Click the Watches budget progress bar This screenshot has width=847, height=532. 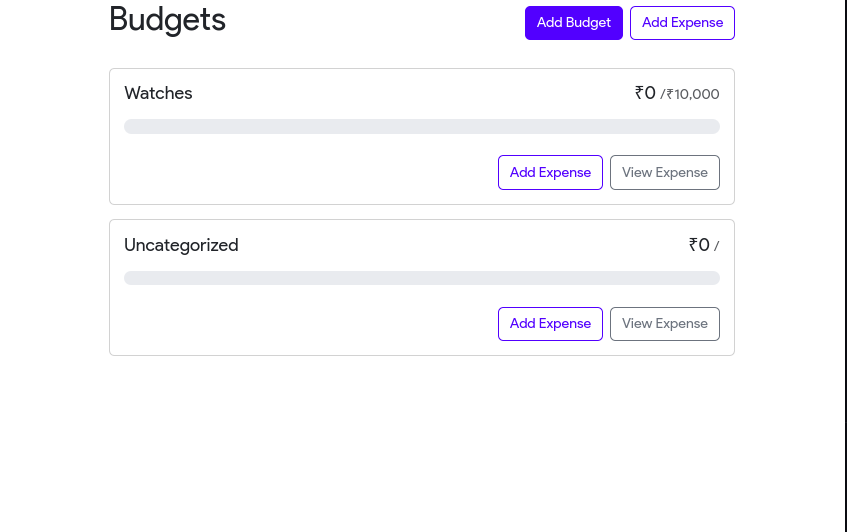pyautogui.click(x=421, y=127)
